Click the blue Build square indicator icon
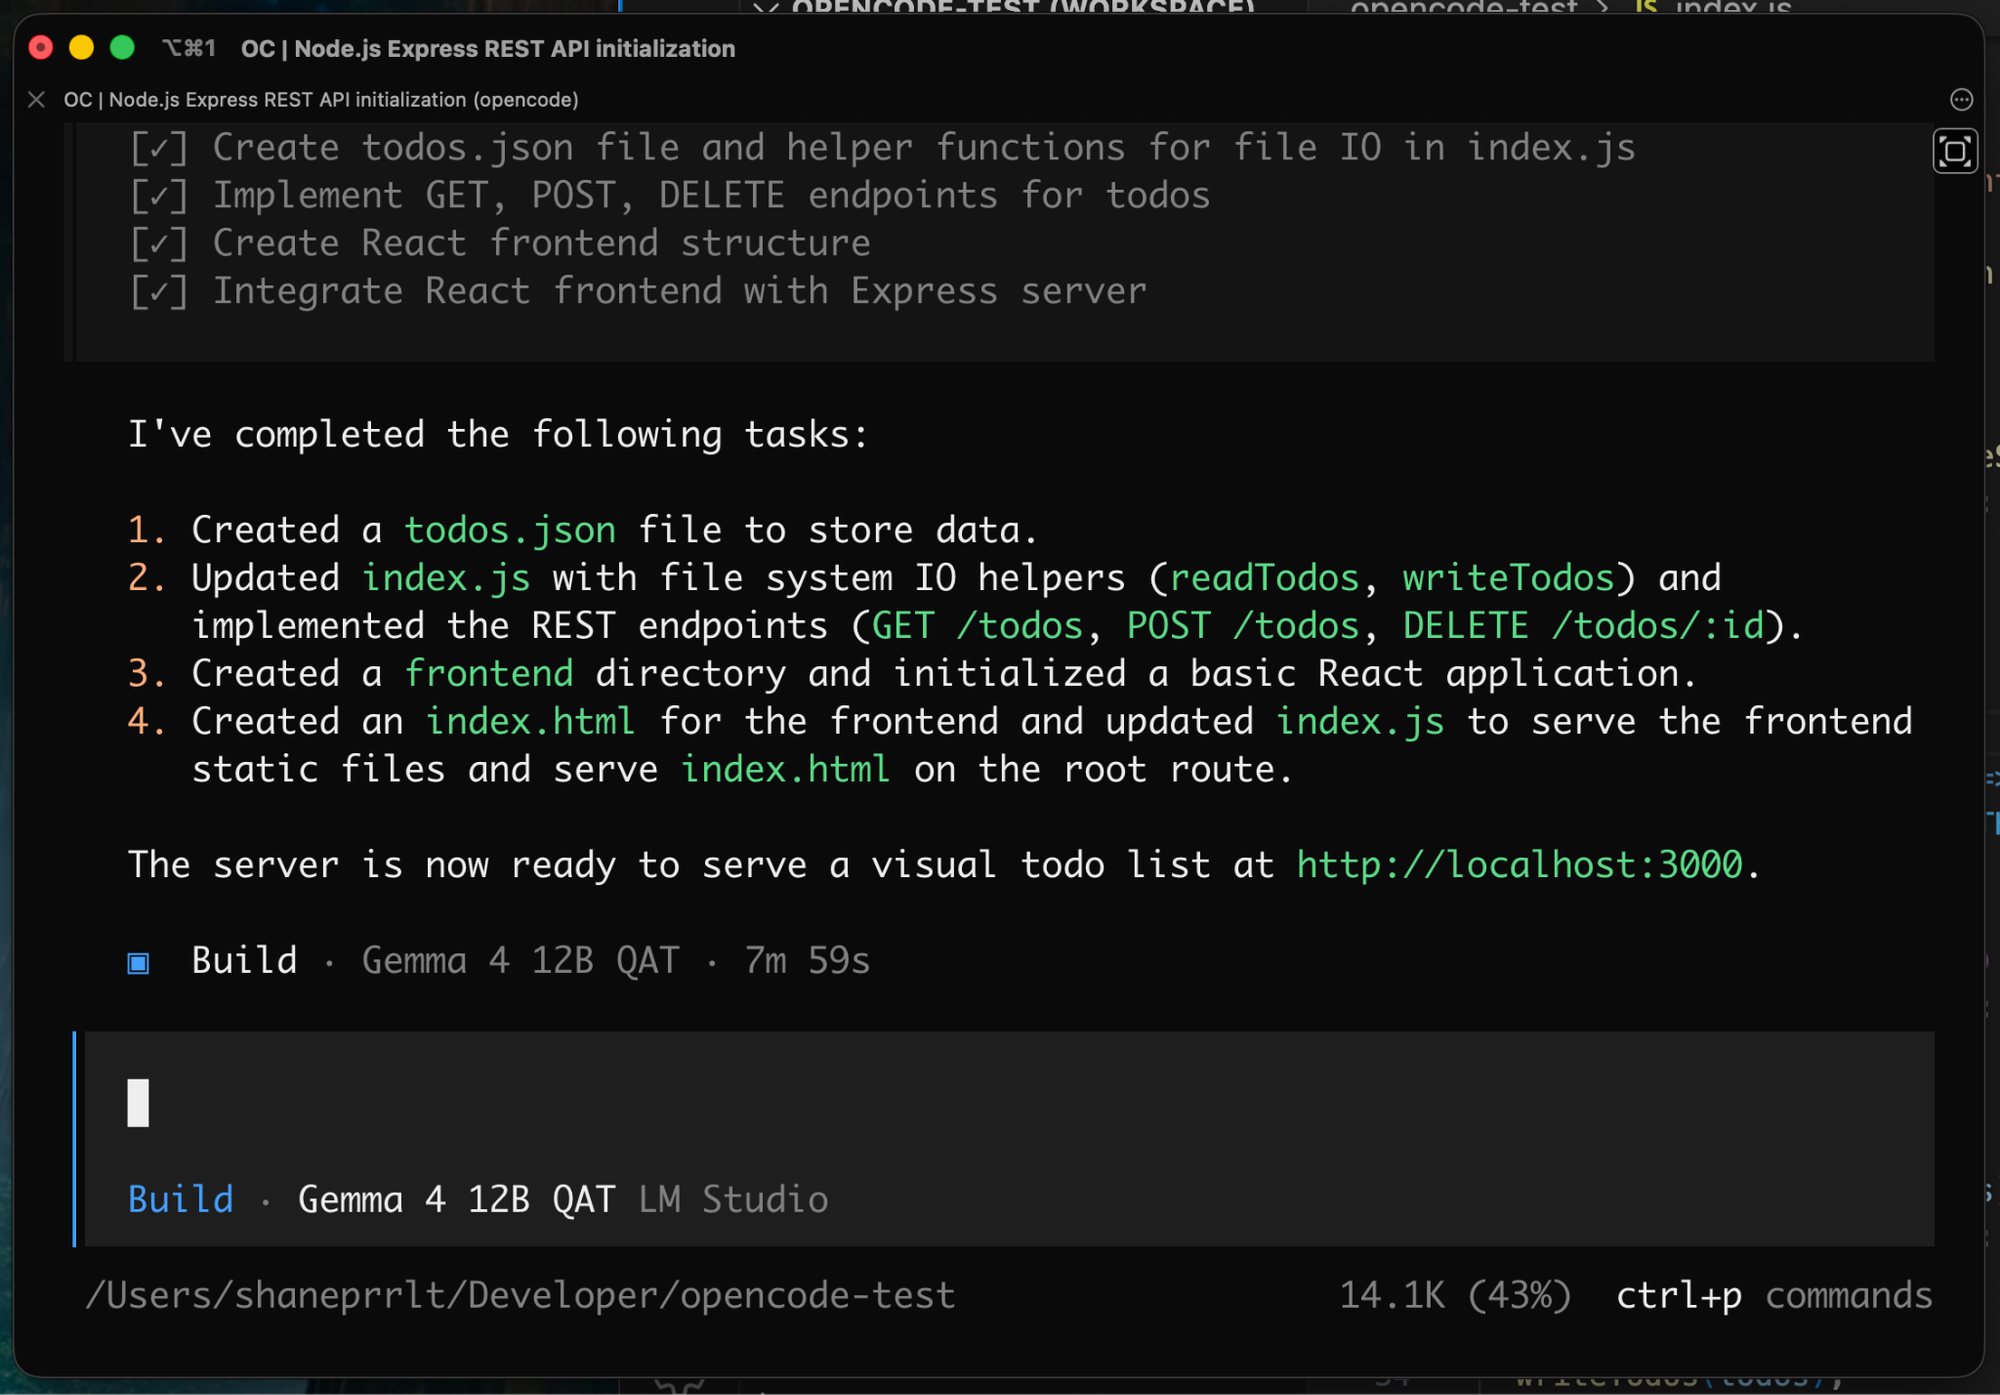 pos(138,962)
